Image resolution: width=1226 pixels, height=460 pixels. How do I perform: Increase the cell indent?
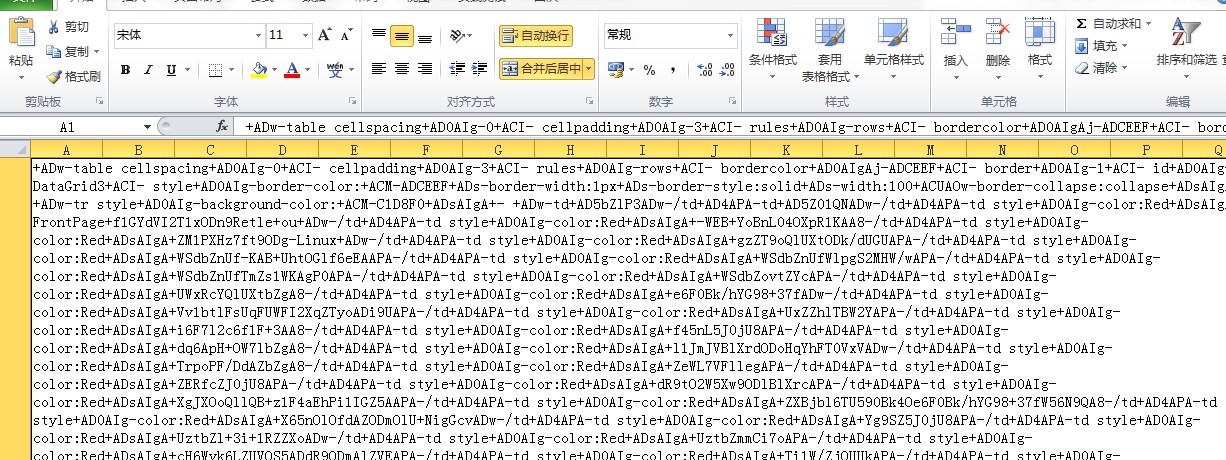(x=481, y=69)
